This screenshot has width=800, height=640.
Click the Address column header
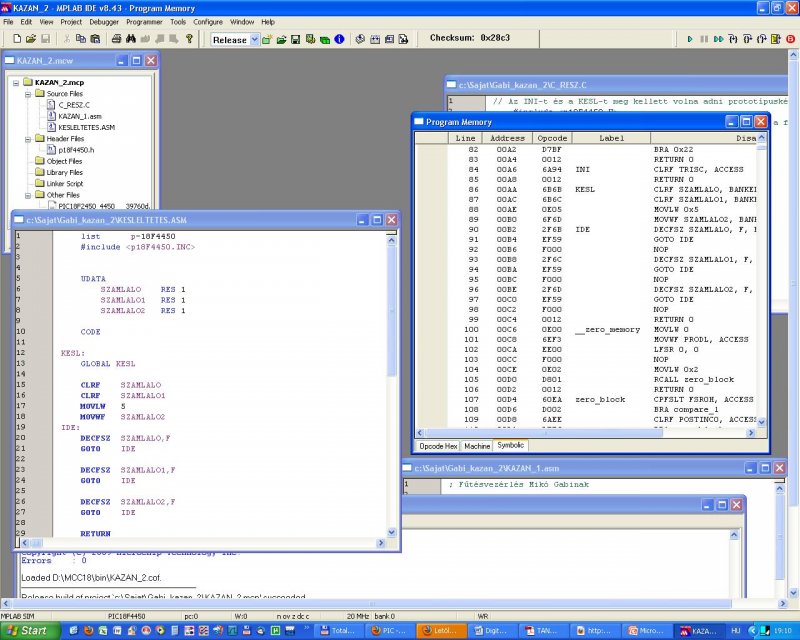tap(507, 138)
